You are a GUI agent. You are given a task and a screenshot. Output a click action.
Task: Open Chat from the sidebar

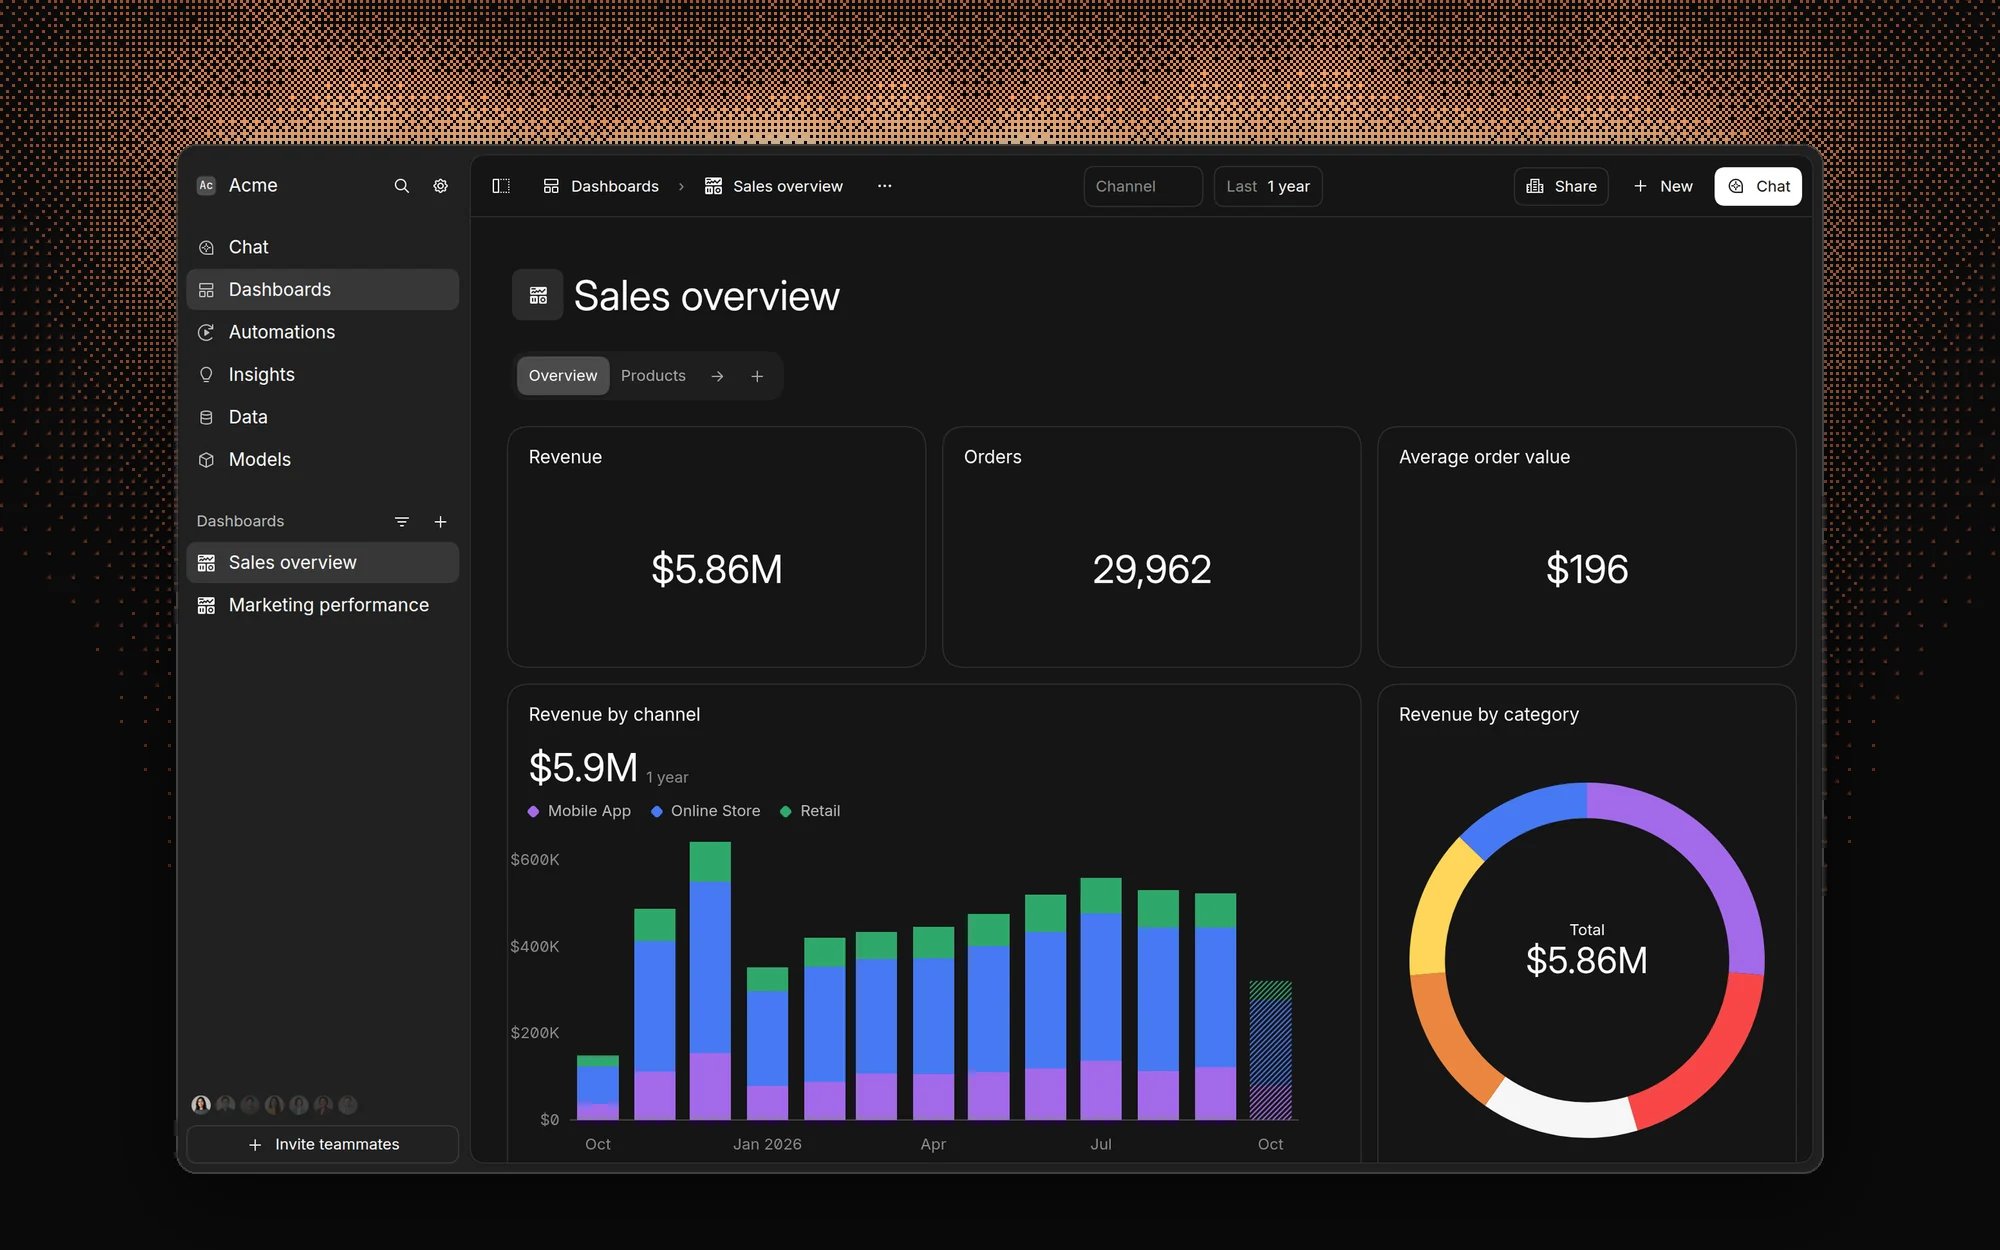(x=322, y=247)
